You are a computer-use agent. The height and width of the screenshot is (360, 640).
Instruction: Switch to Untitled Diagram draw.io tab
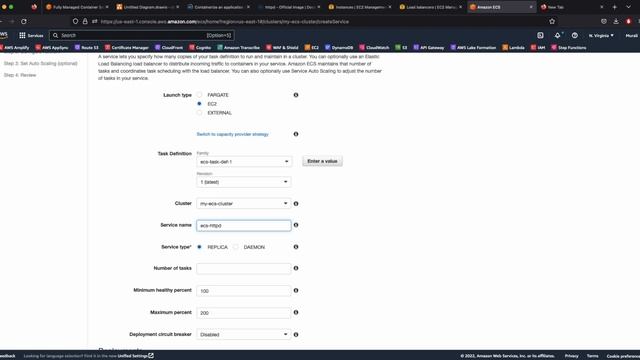[x=148, y=7]
